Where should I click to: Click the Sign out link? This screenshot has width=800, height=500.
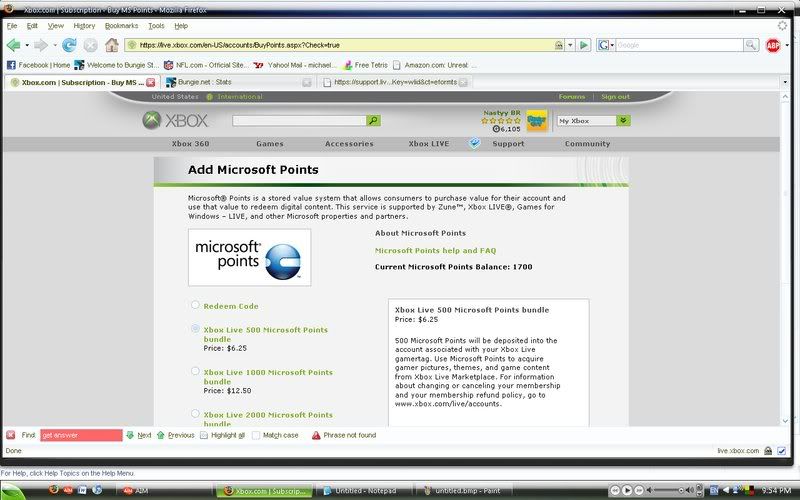pos(615,97)
